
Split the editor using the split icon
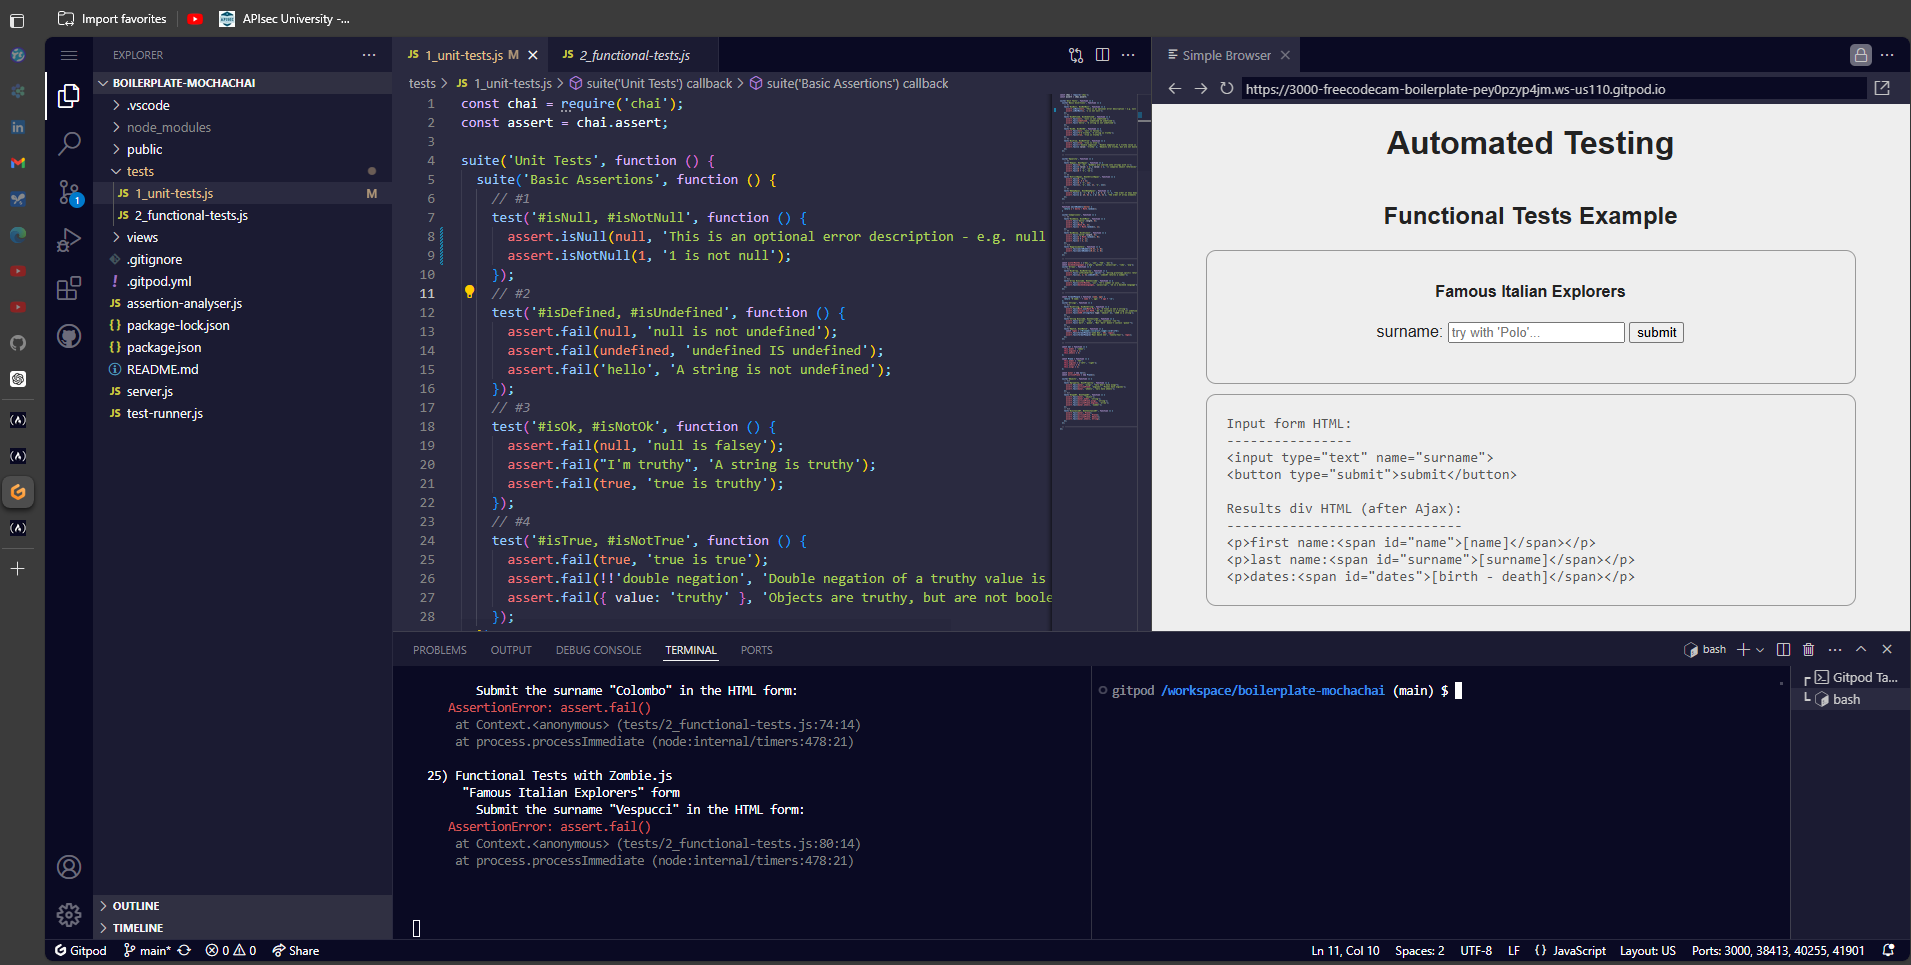[x=1102, y=55]
